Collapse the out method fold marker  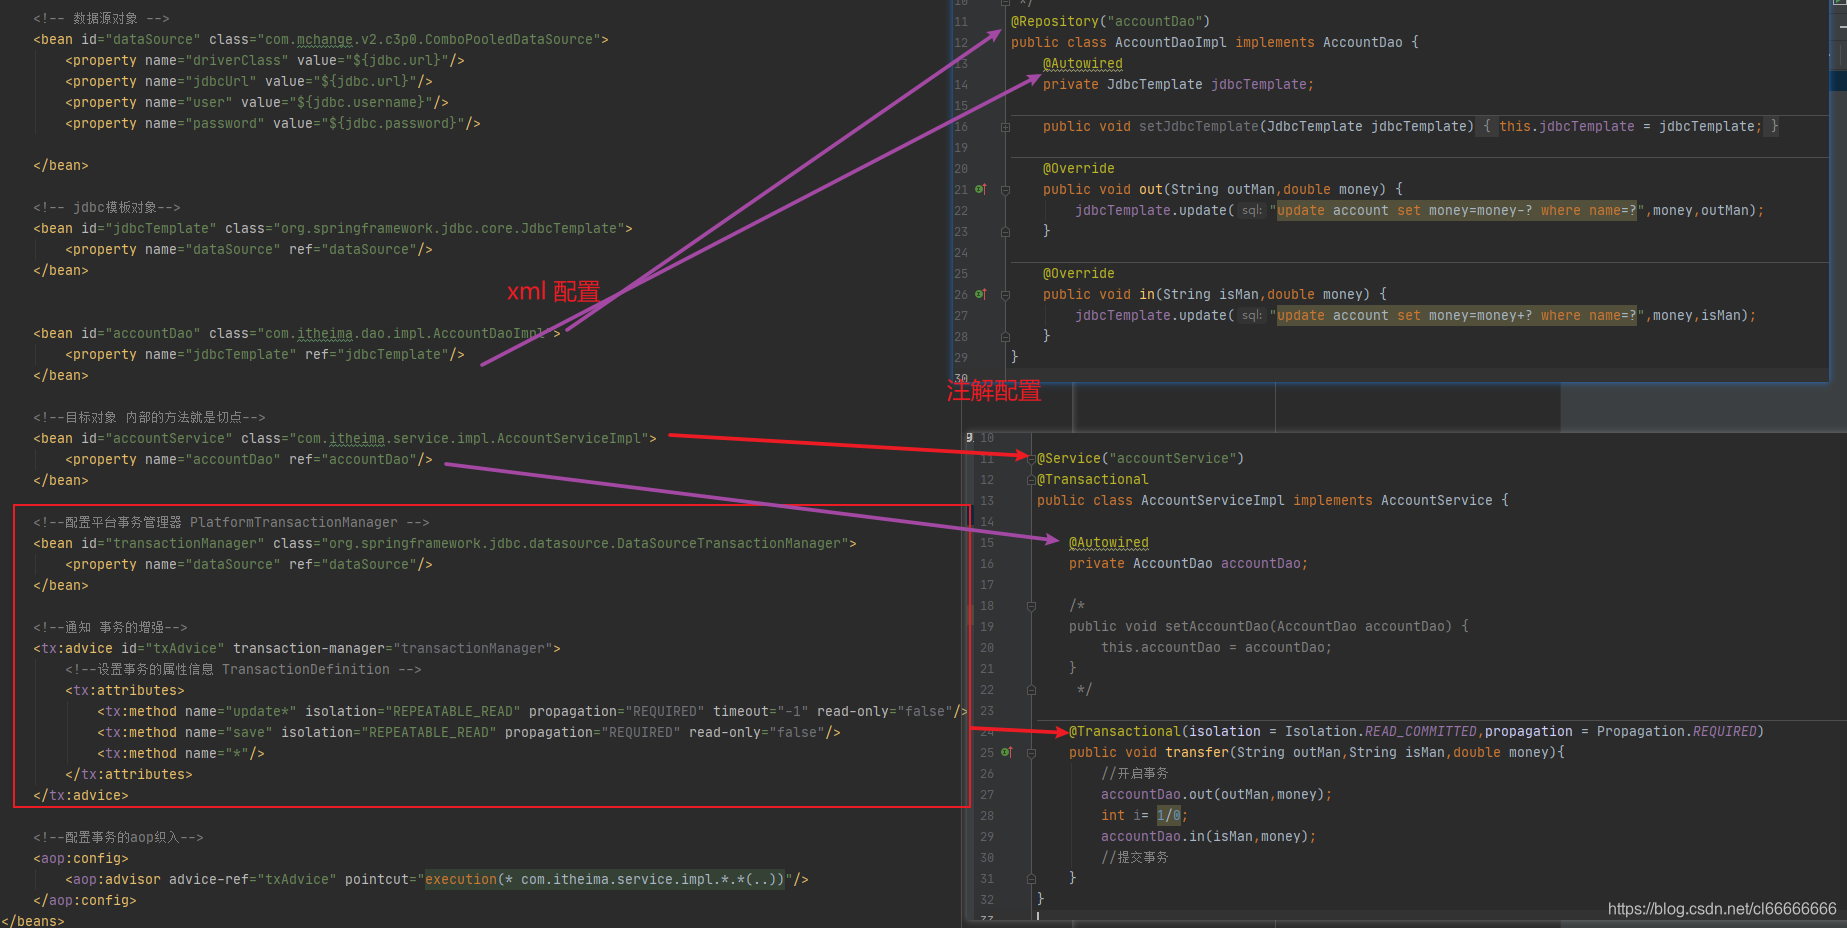[1005, 190]
